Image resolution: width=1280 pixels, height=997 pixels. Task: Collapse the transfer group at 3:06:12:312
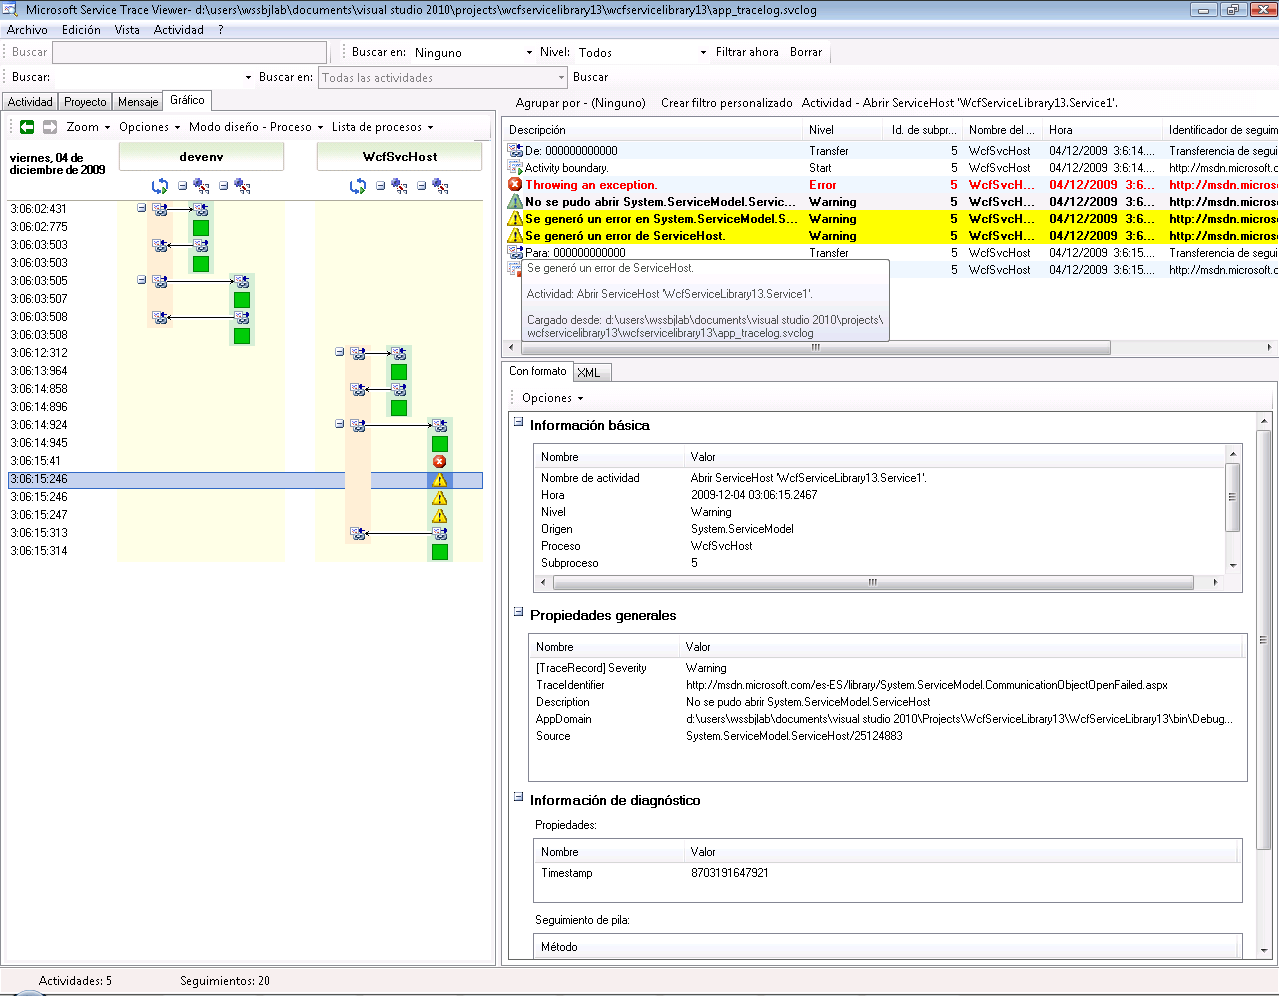coord(340,353)
